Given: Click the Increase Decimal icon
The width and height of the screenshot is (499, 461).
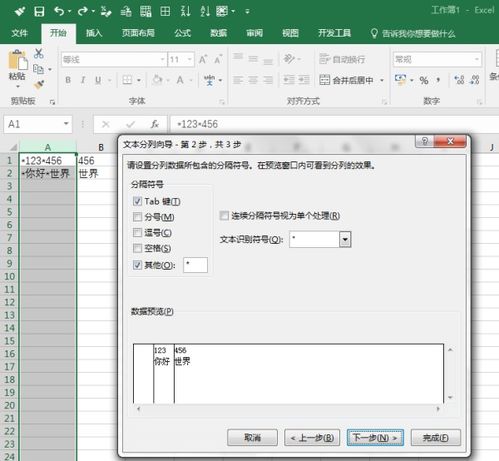Looking at the screenshot, I should click(459, 80).
